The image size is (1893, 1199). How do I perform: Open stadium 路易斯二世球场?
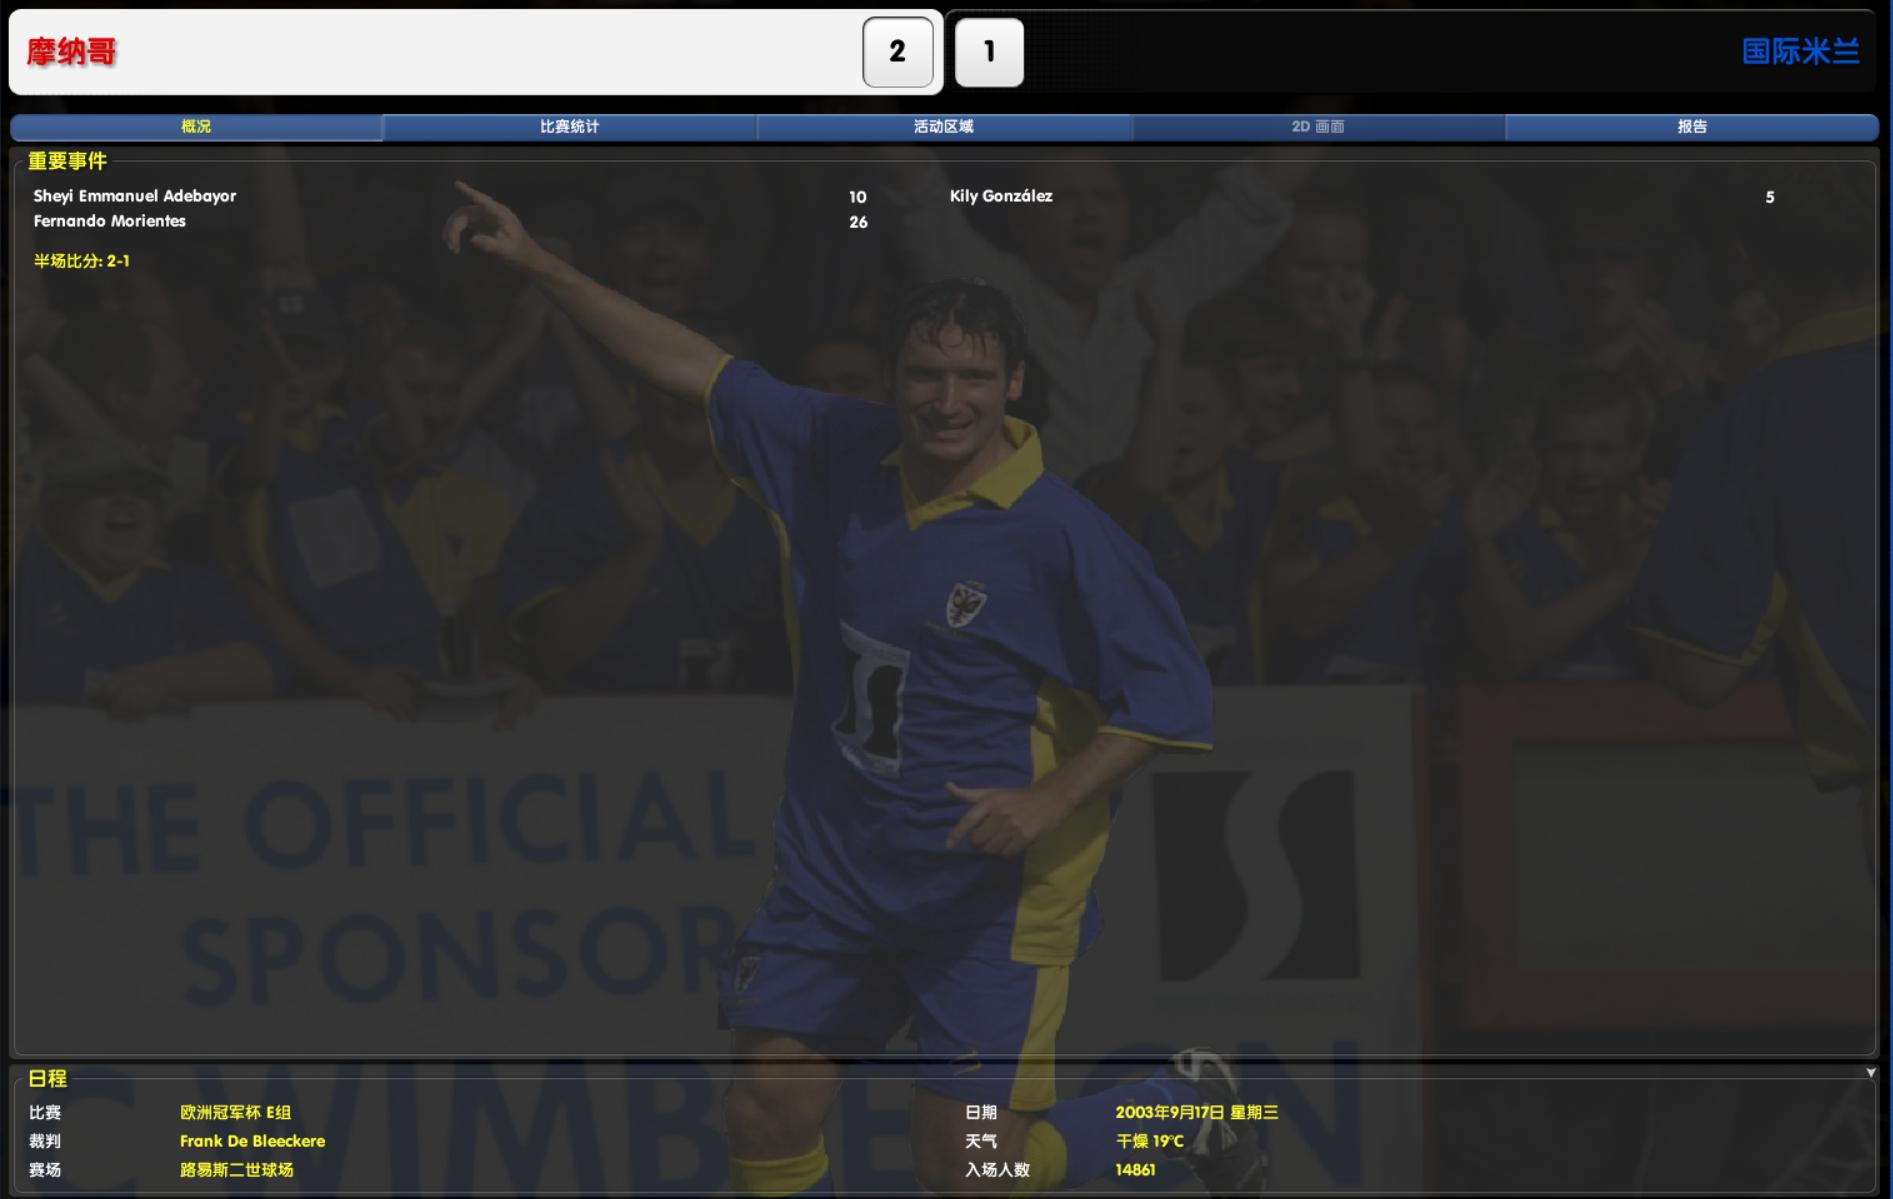pos(237,1169)
